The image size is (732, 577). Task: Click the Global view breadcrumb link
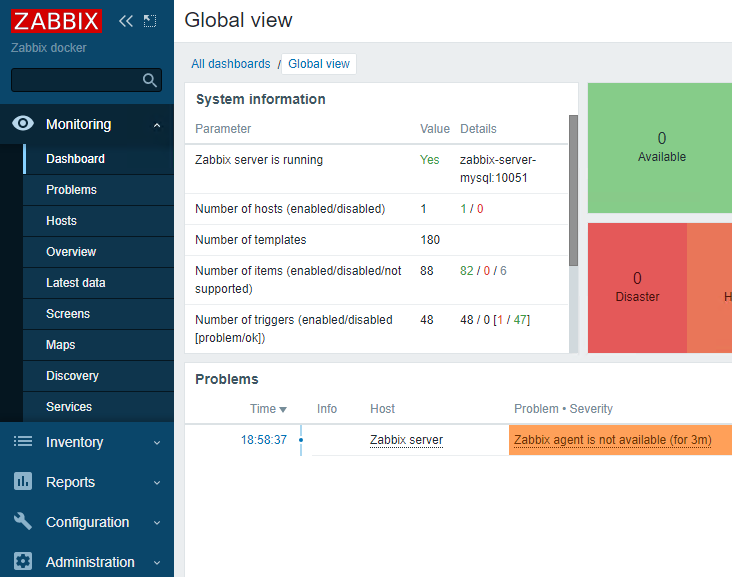click(319, 64)
